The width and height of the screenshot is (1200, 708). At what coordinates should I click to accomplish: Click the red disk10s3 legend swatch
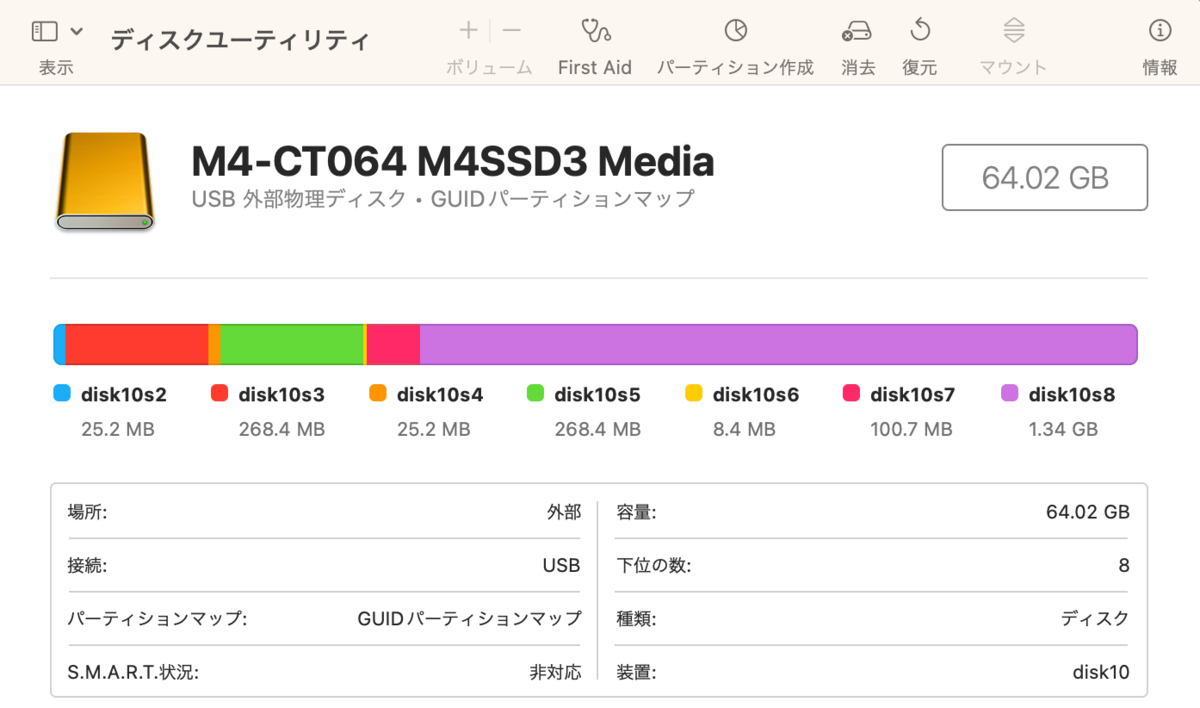(x=219, y=393)
